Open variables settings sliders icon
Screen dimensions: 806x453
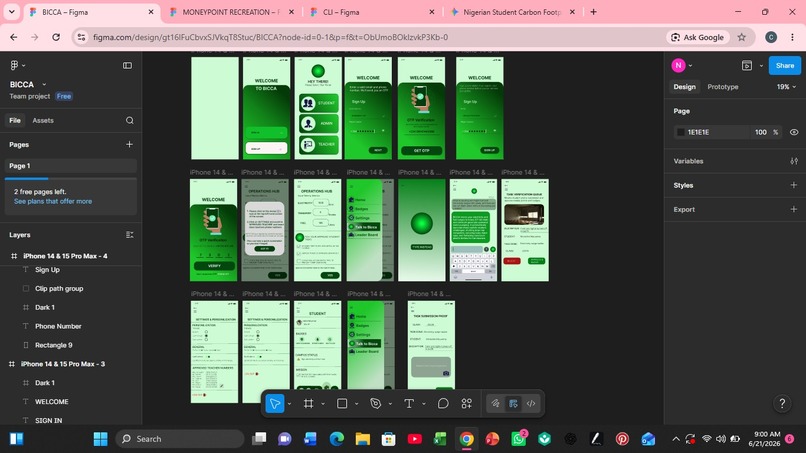(x=794, y=161)
